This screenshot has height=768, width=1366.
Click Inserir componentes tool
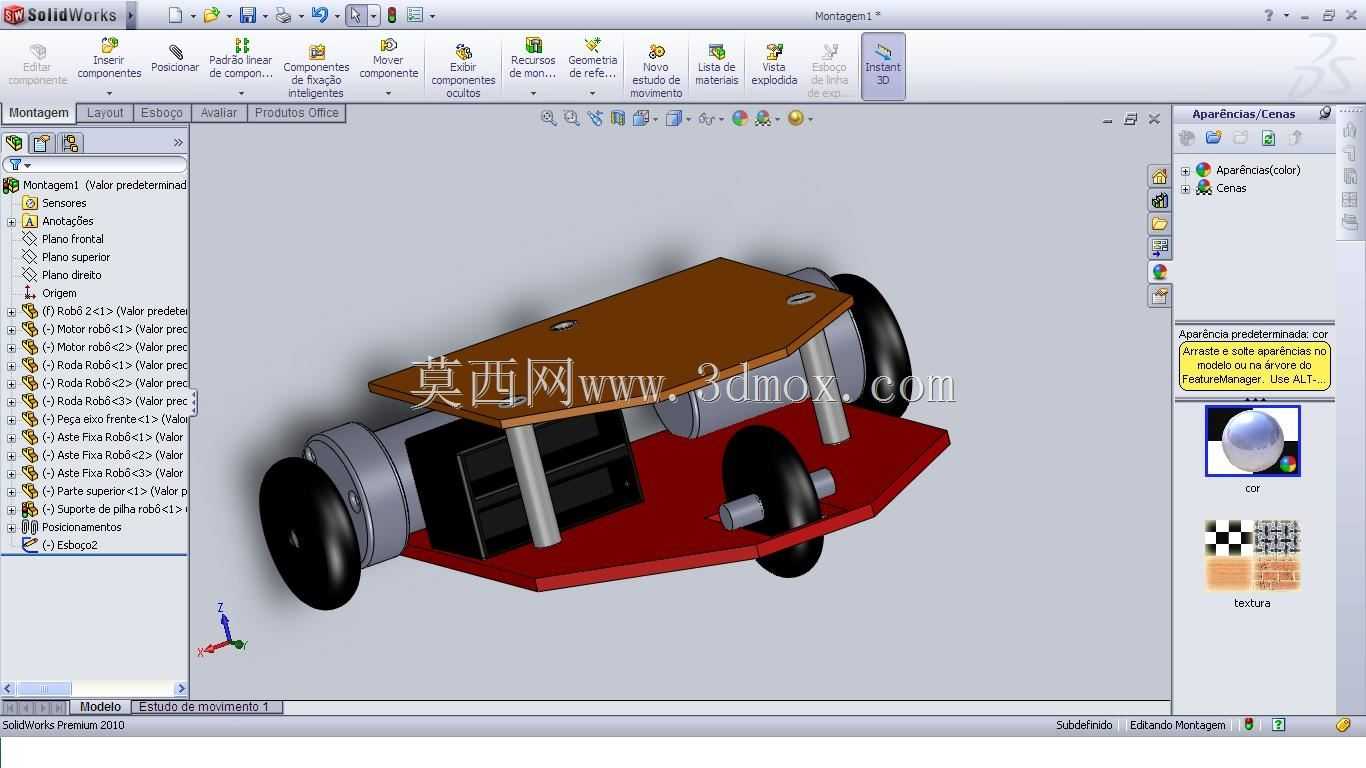[x=109, y=59]
